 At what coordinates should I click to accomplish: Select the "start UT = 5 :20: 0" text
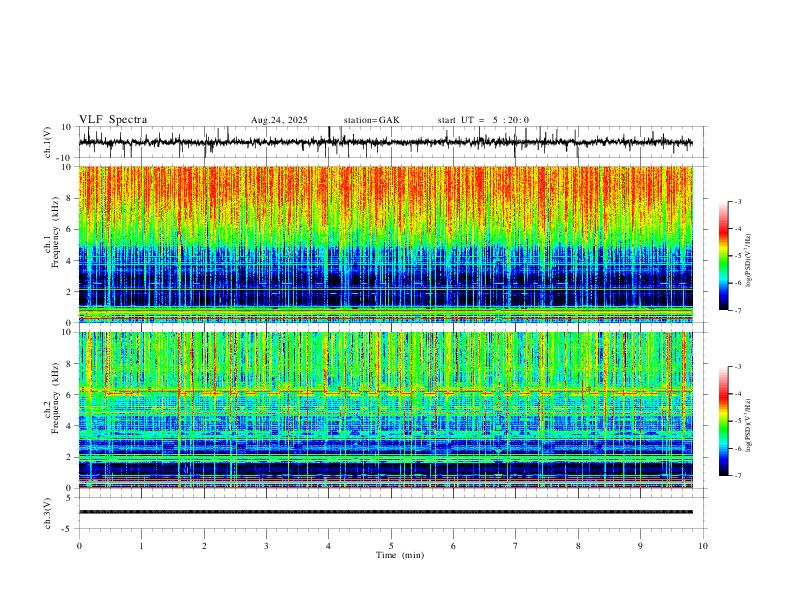[x=483, y=120]
